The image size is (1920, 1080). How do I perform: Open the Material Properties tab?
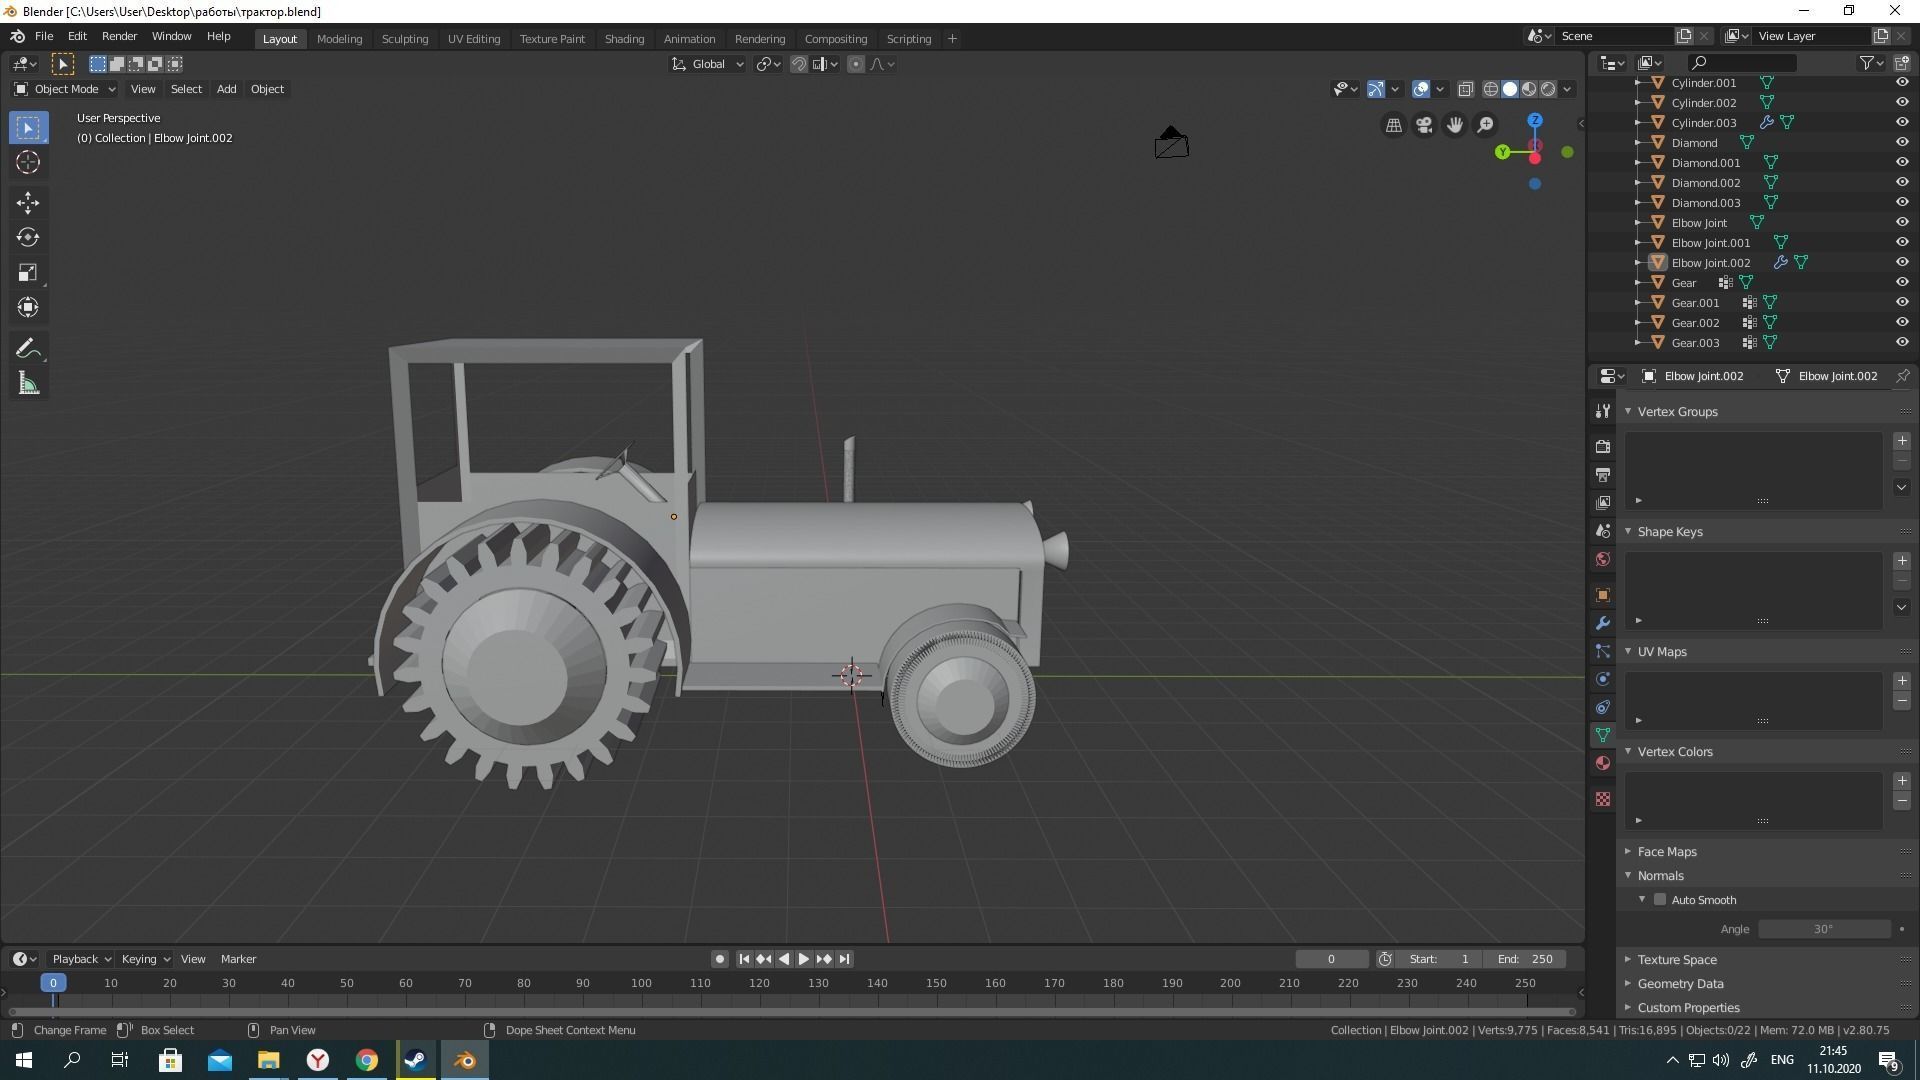click(x=1603, y=762)
